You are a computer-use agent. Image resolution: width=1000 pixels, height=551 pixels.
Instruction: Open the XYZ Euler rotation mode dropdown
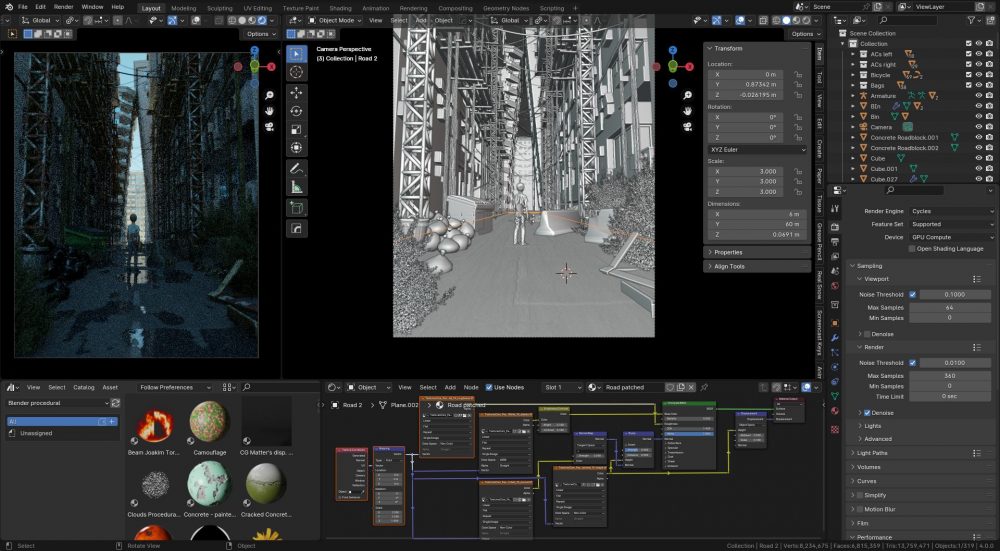pos(757,149)
